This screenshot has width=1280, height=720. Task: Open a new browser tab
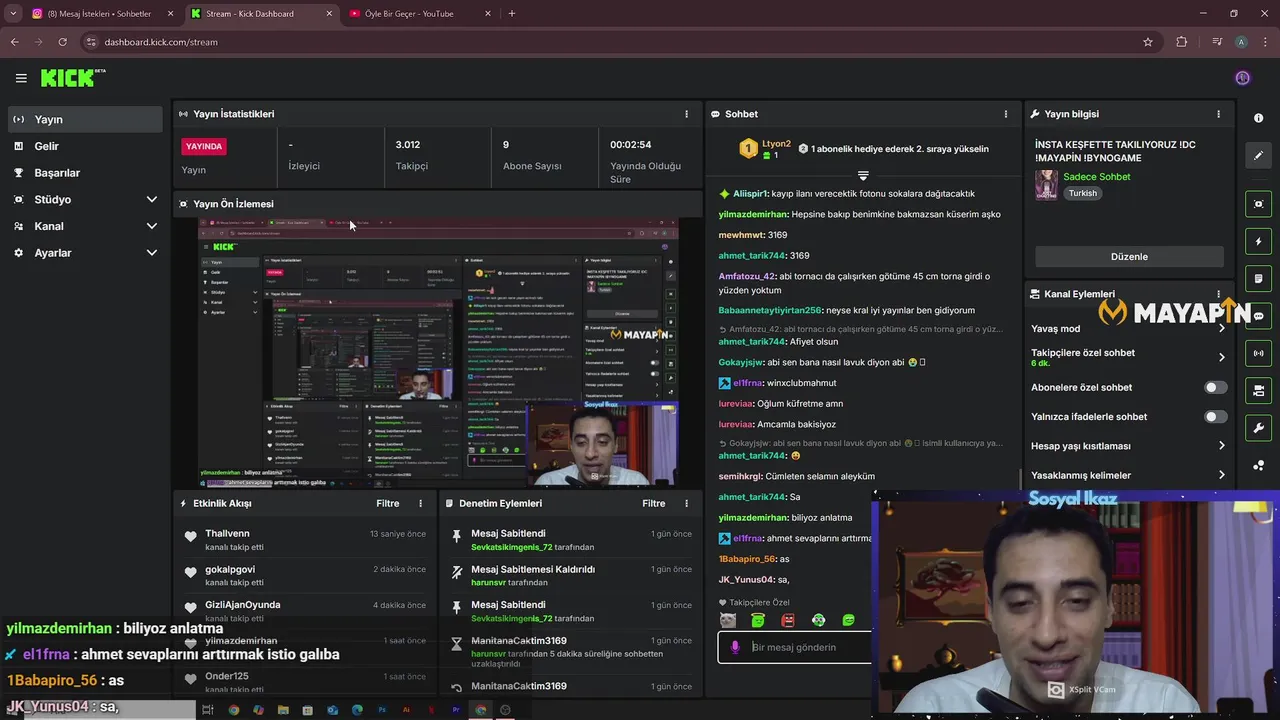point(512,14)
